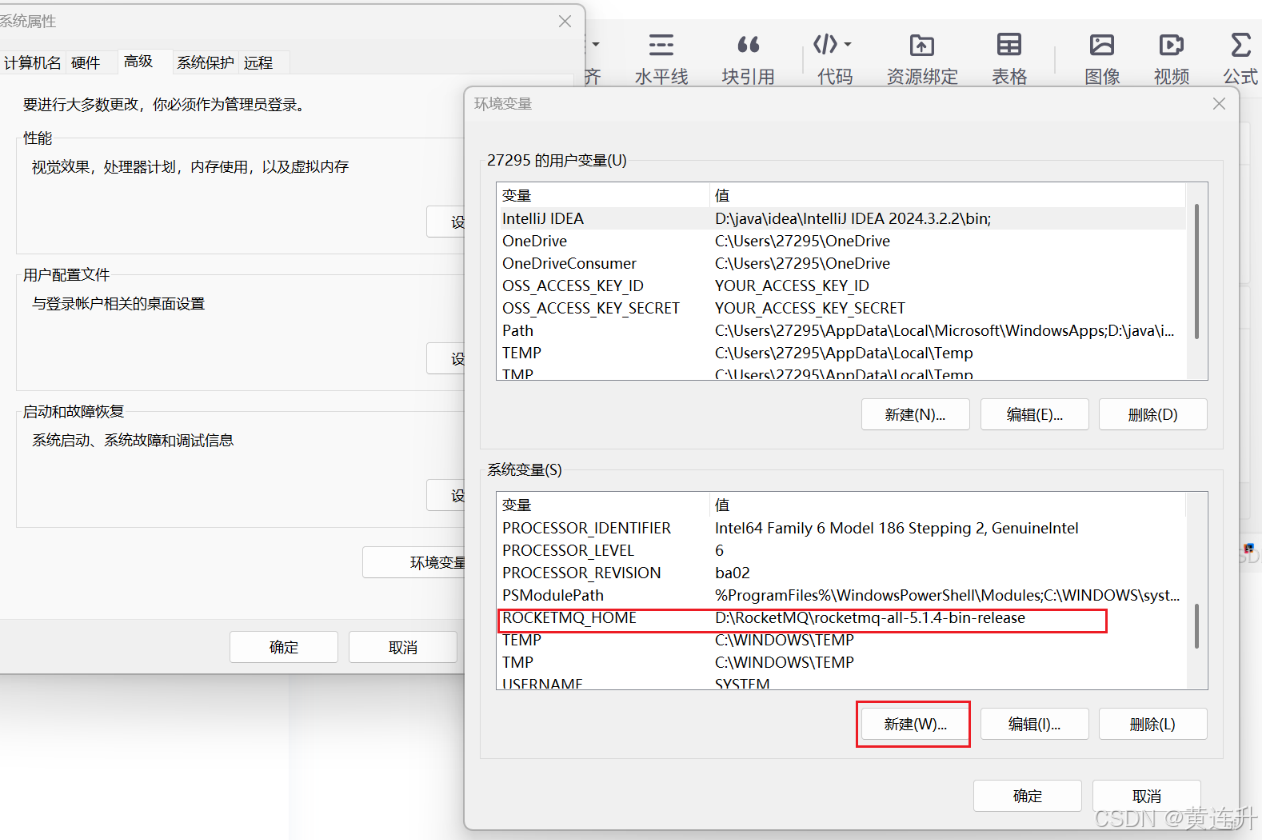Select the IntelliJ IDEA user variable row
The width and height of the screenshot is (1262, 840).
tap(842, 218)
